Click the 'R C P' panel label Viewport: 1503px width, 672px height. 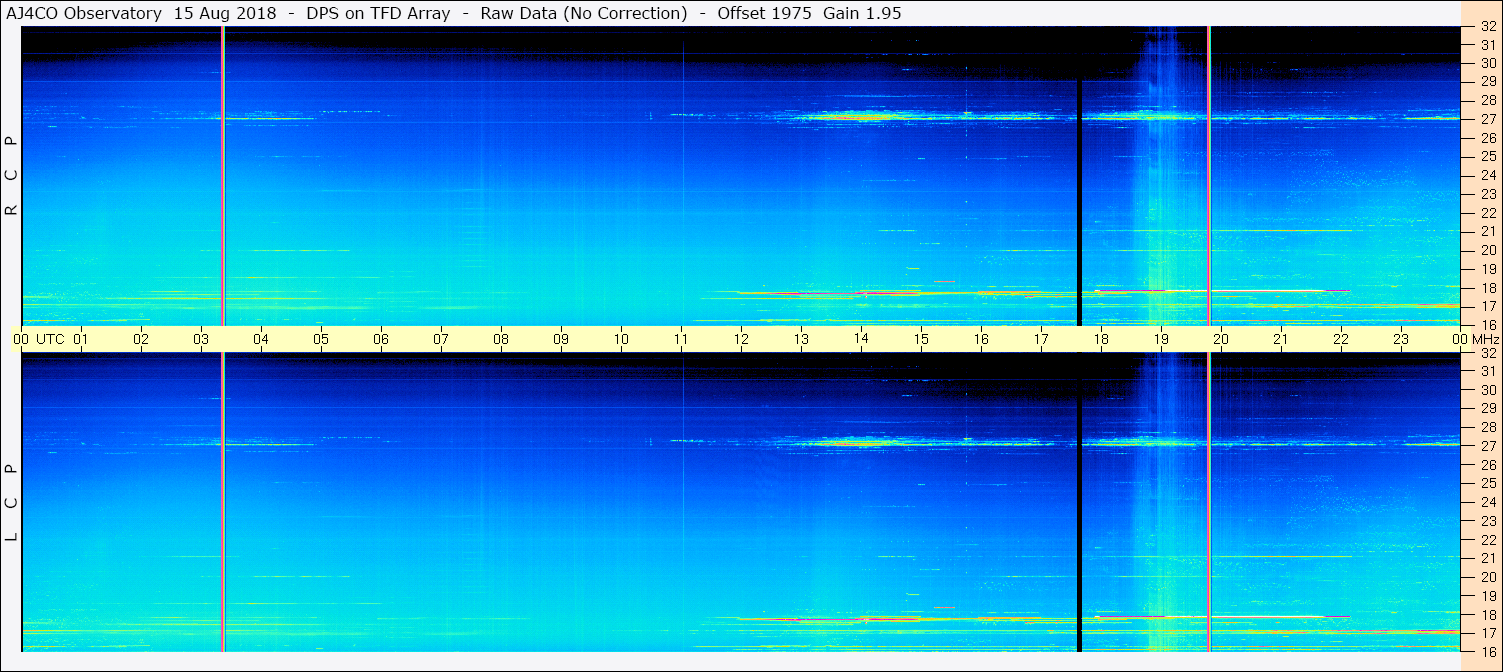[x=12, y=177]
